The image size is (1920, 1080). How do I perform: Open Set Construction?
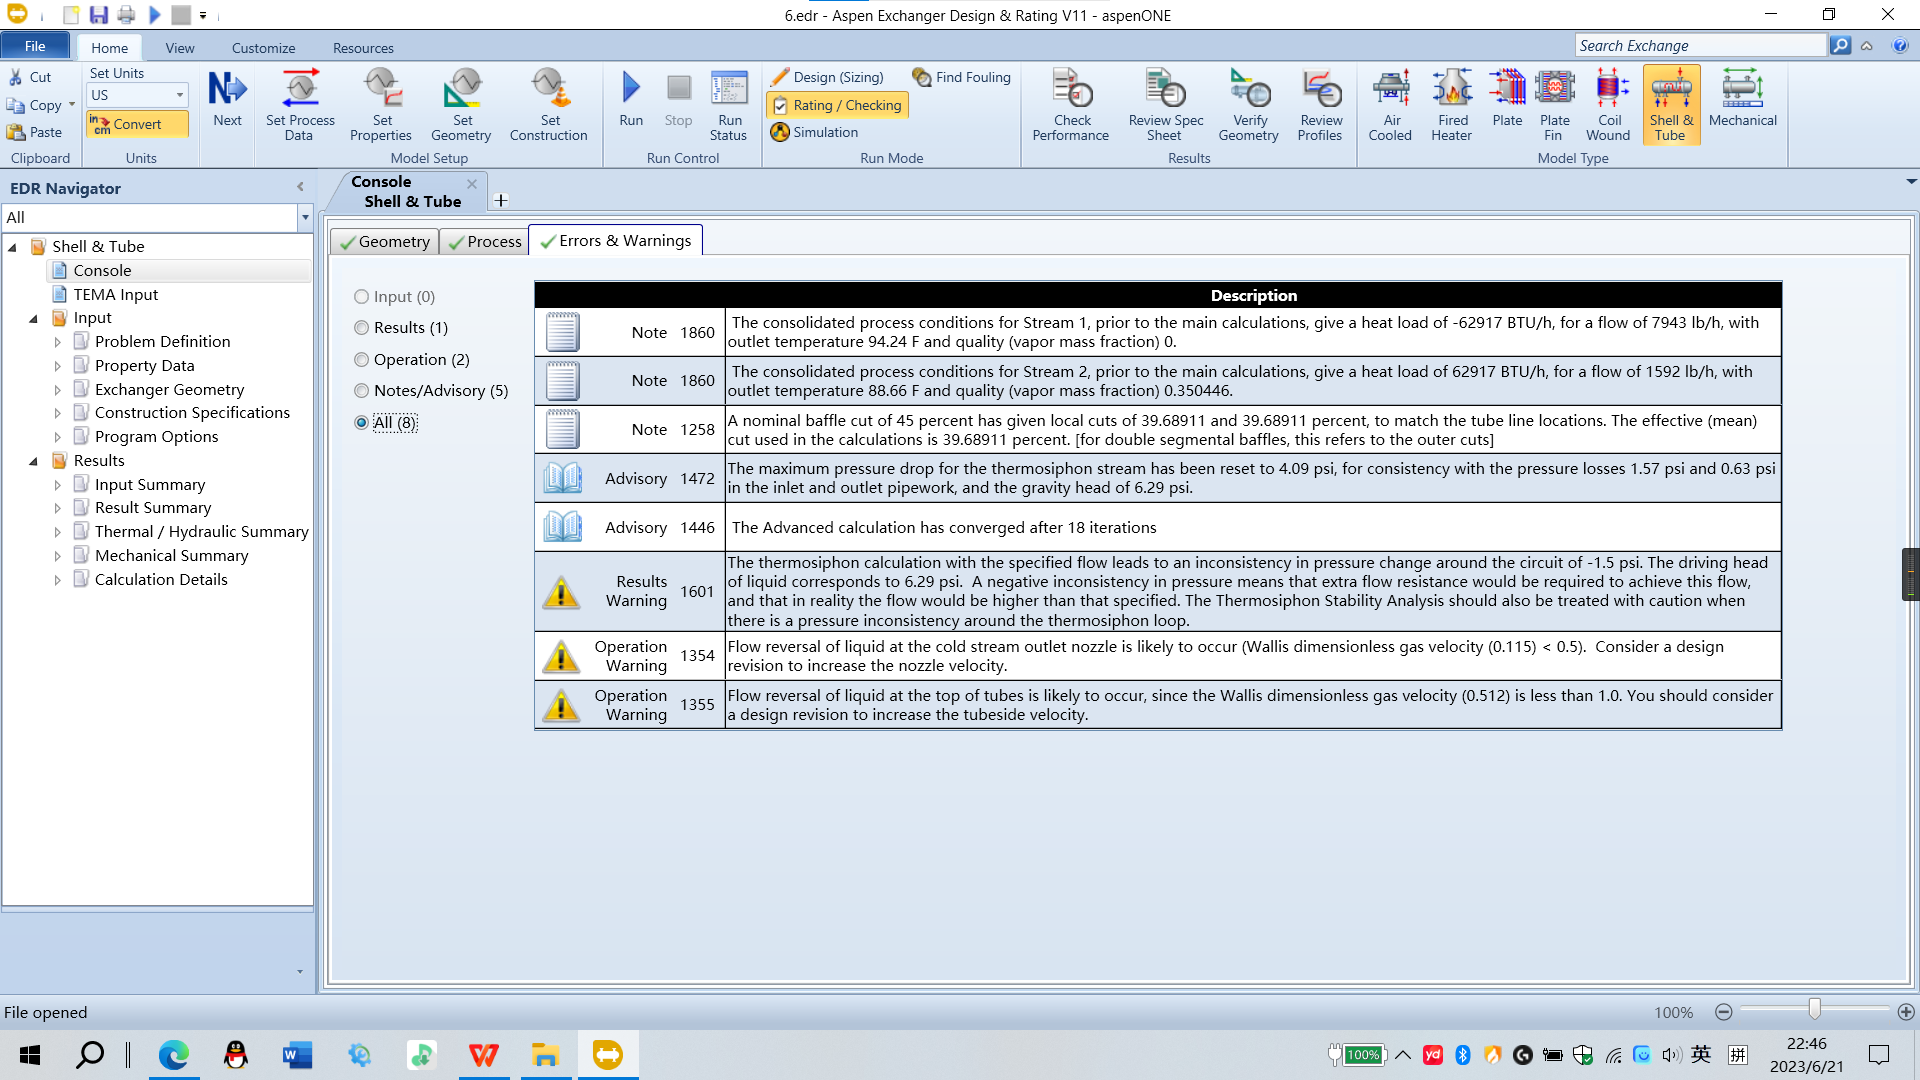[549, 105]
